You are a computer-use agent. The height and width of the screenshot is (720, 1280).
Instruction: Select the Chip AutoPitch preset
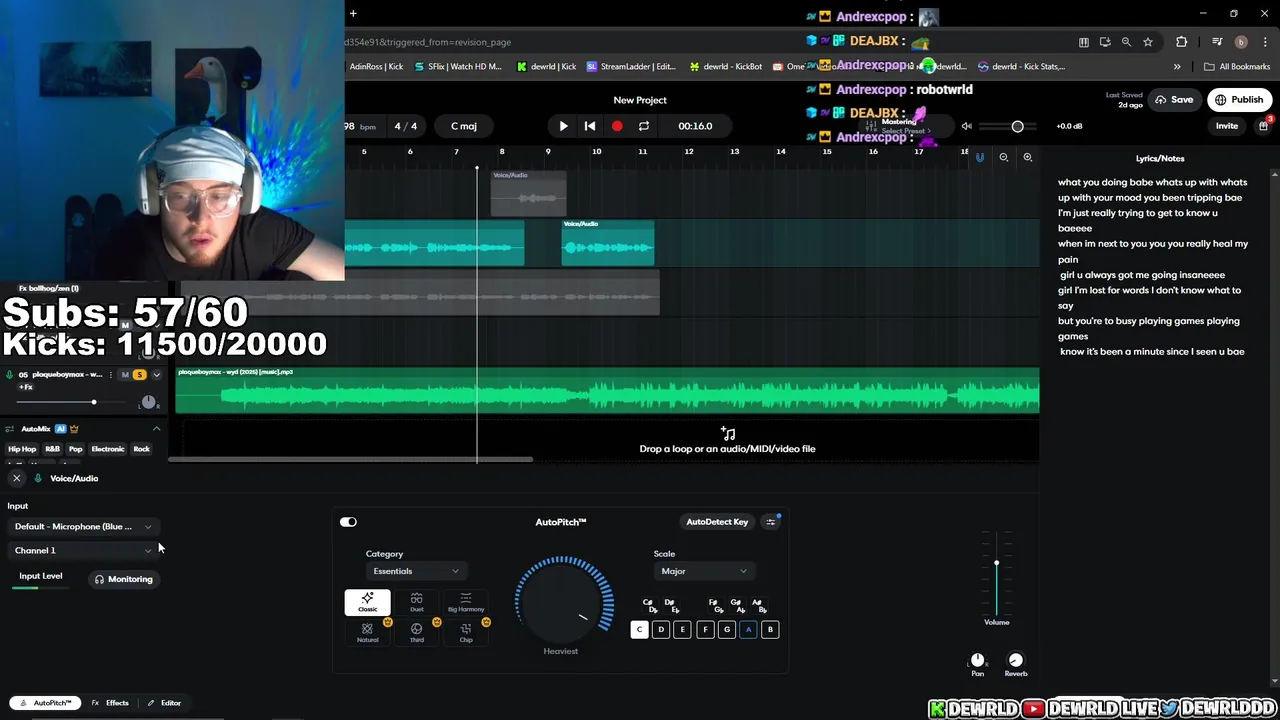click(x=466, y=633)
